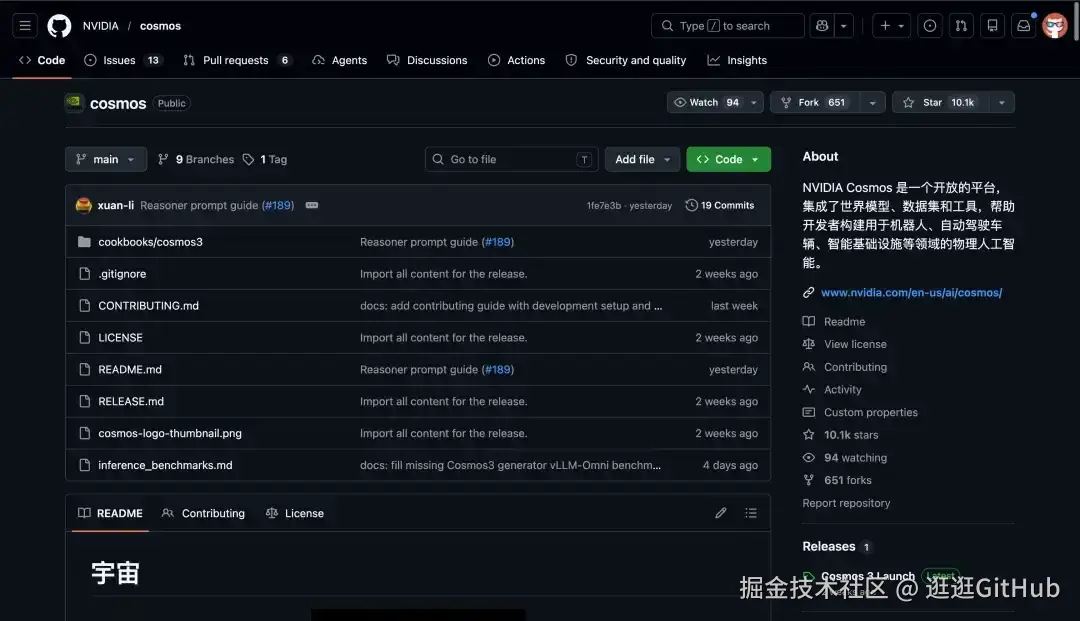Edit the README with the pencil icon
Screen dimensions: 1080x621
pyautogui.click(x=720, y=513)
